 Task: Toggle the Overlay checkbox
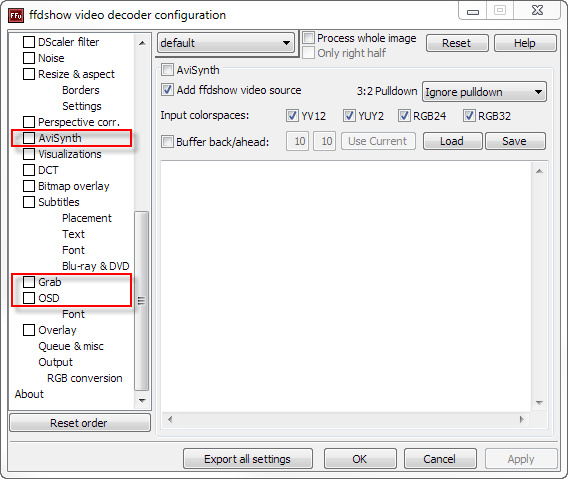coord(29,330)
